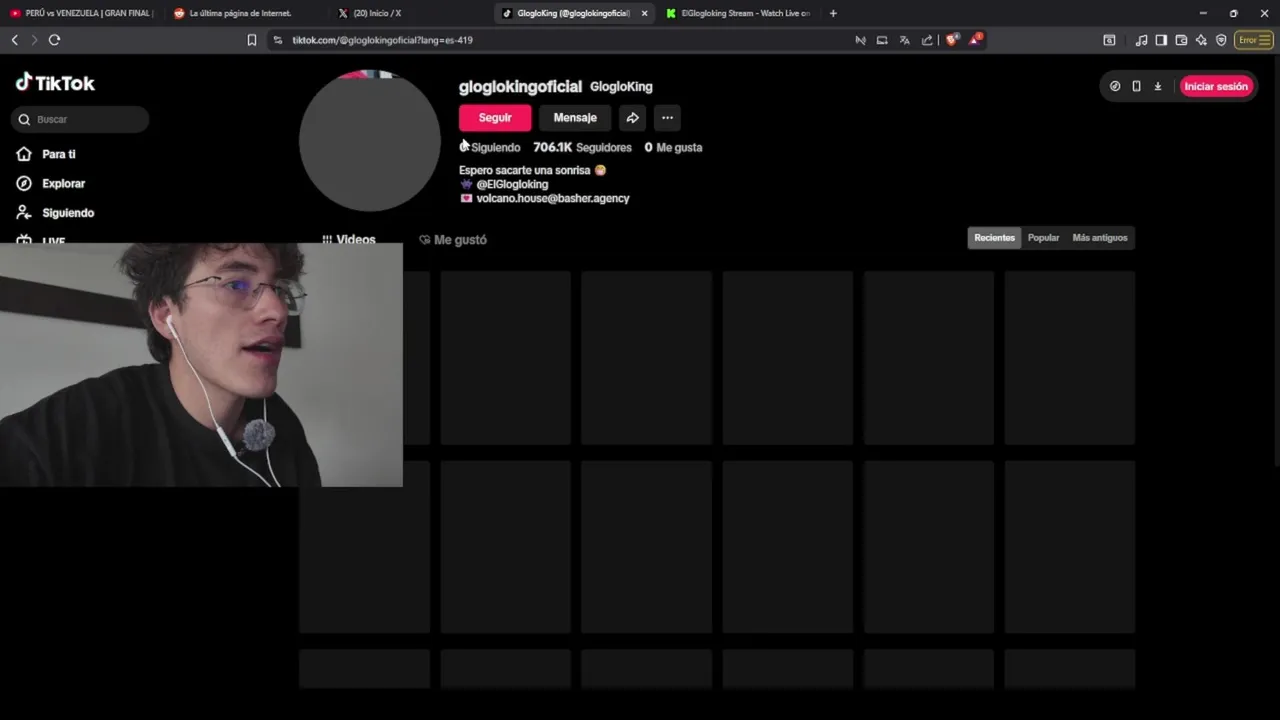Screen dimensions: 1280x720
Task: Click the muted media icon in the address bar
Action: [x=860, y=40]
